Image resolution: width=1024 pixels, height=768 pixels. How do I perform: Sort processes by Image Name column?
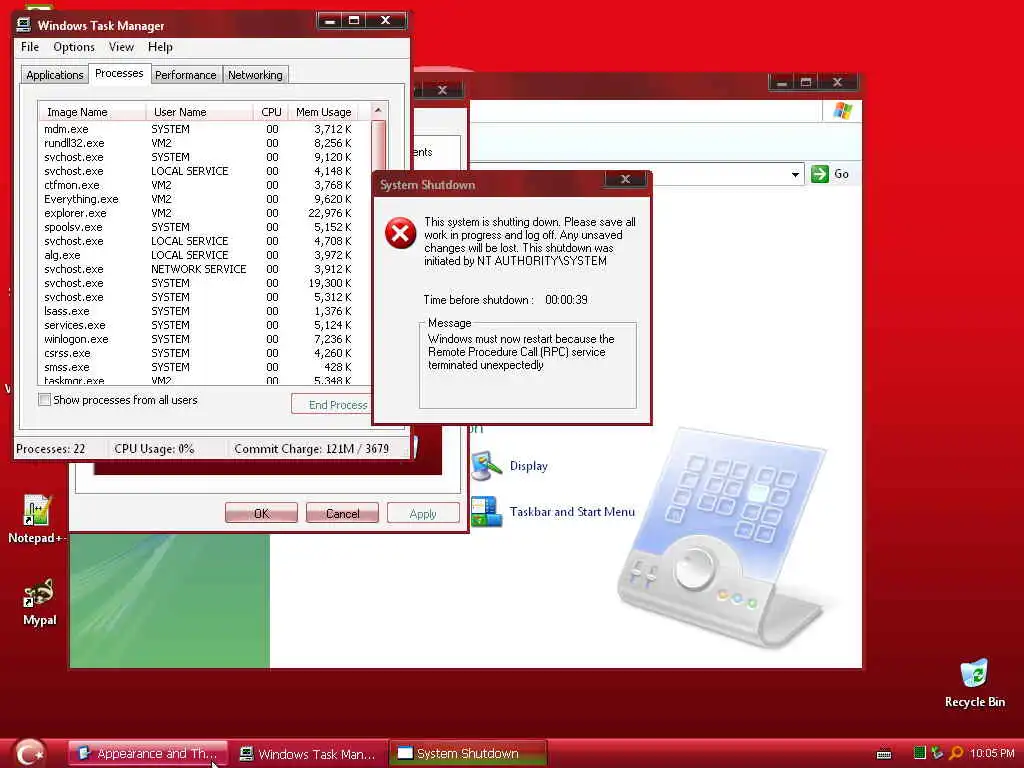(92, 112)
